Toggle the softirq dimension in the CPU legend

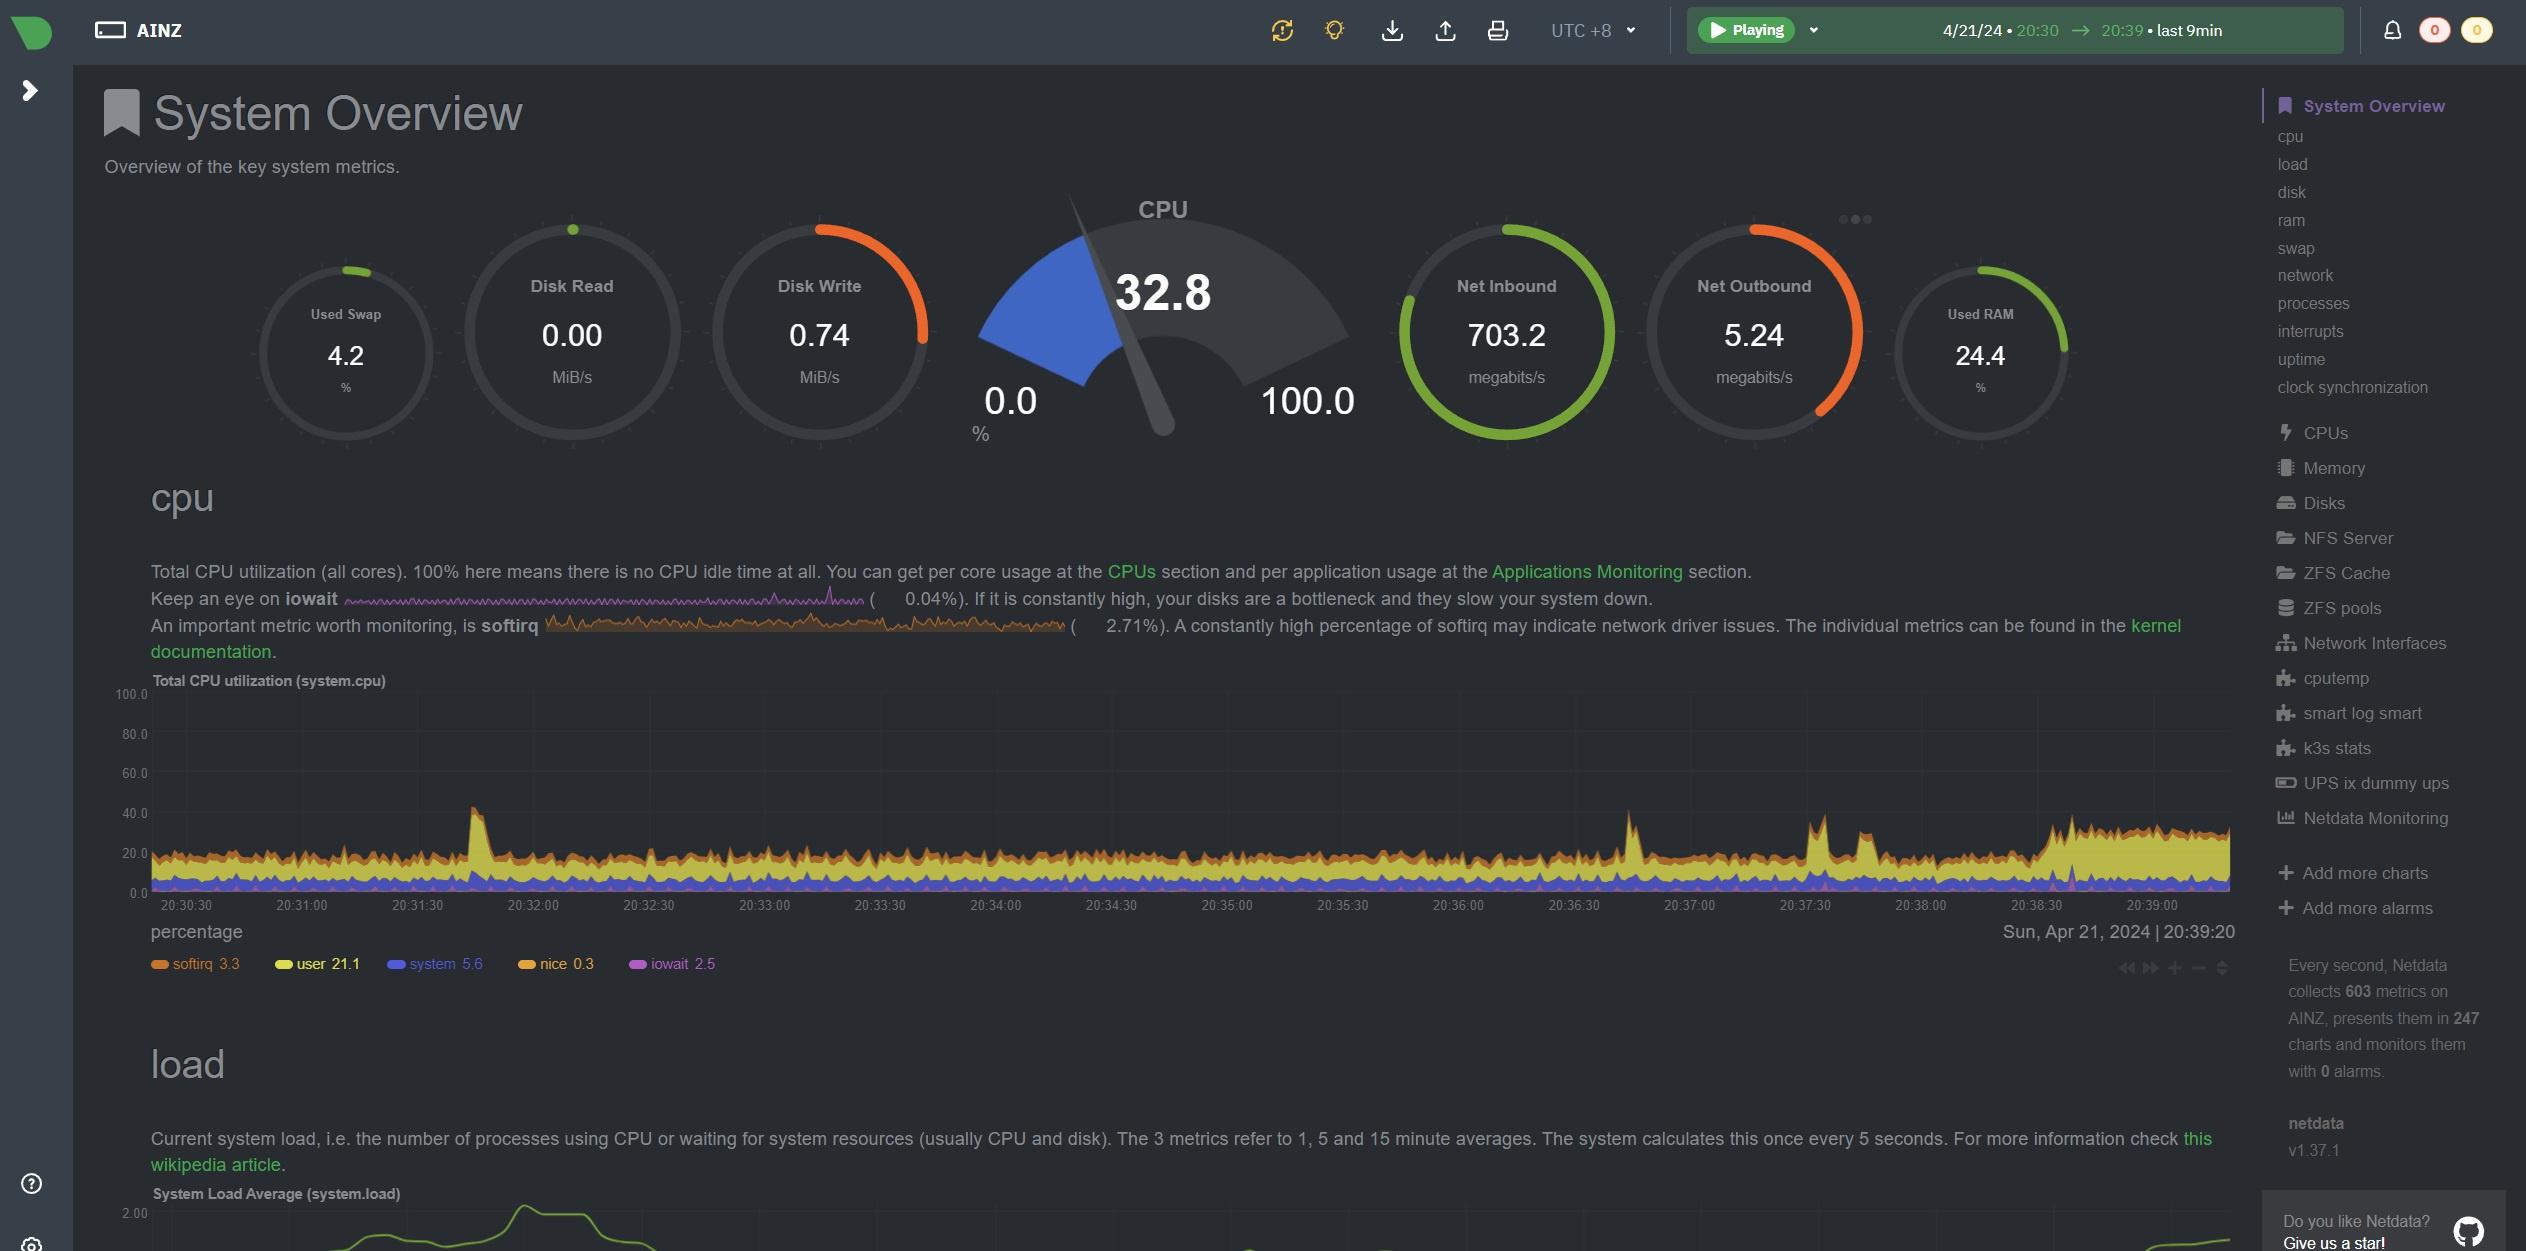point(192,964)
